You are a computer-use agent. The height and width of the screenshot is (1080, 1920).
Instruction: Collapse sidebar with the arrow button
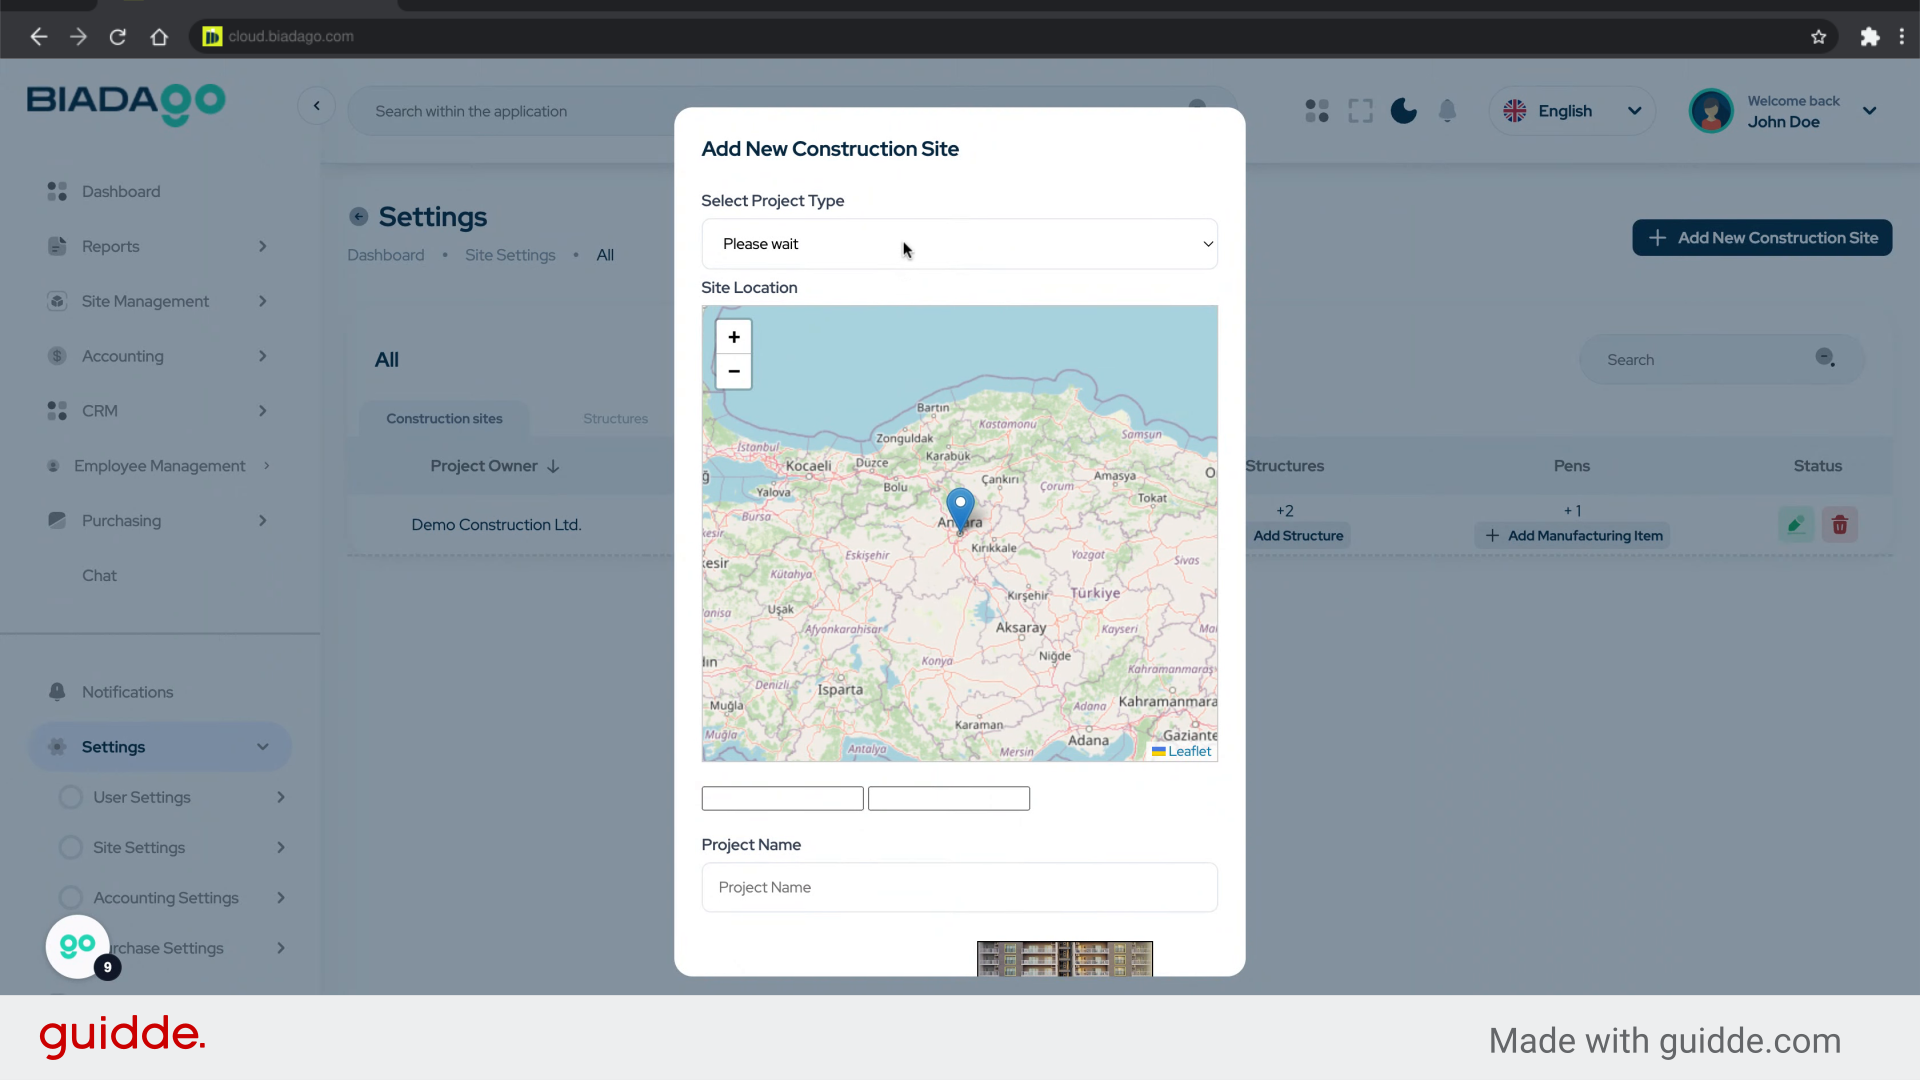coord(316,106)
